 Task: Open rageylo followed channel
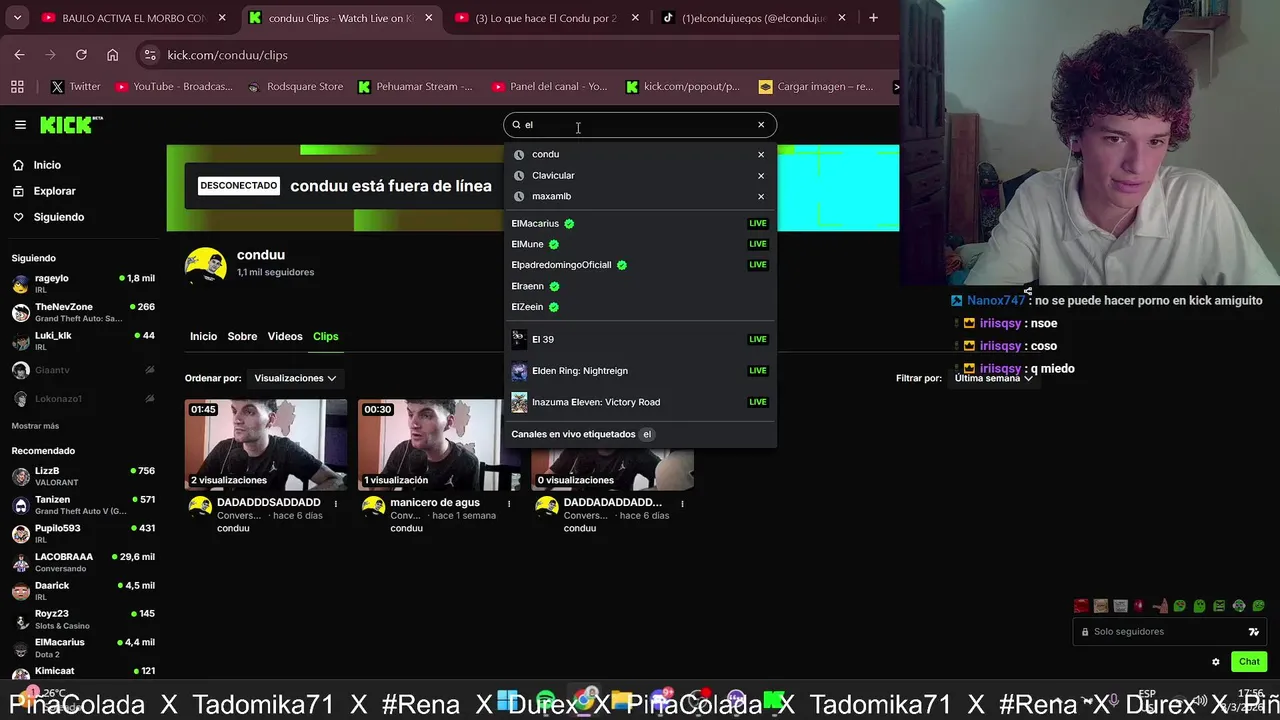pos(83,284)
